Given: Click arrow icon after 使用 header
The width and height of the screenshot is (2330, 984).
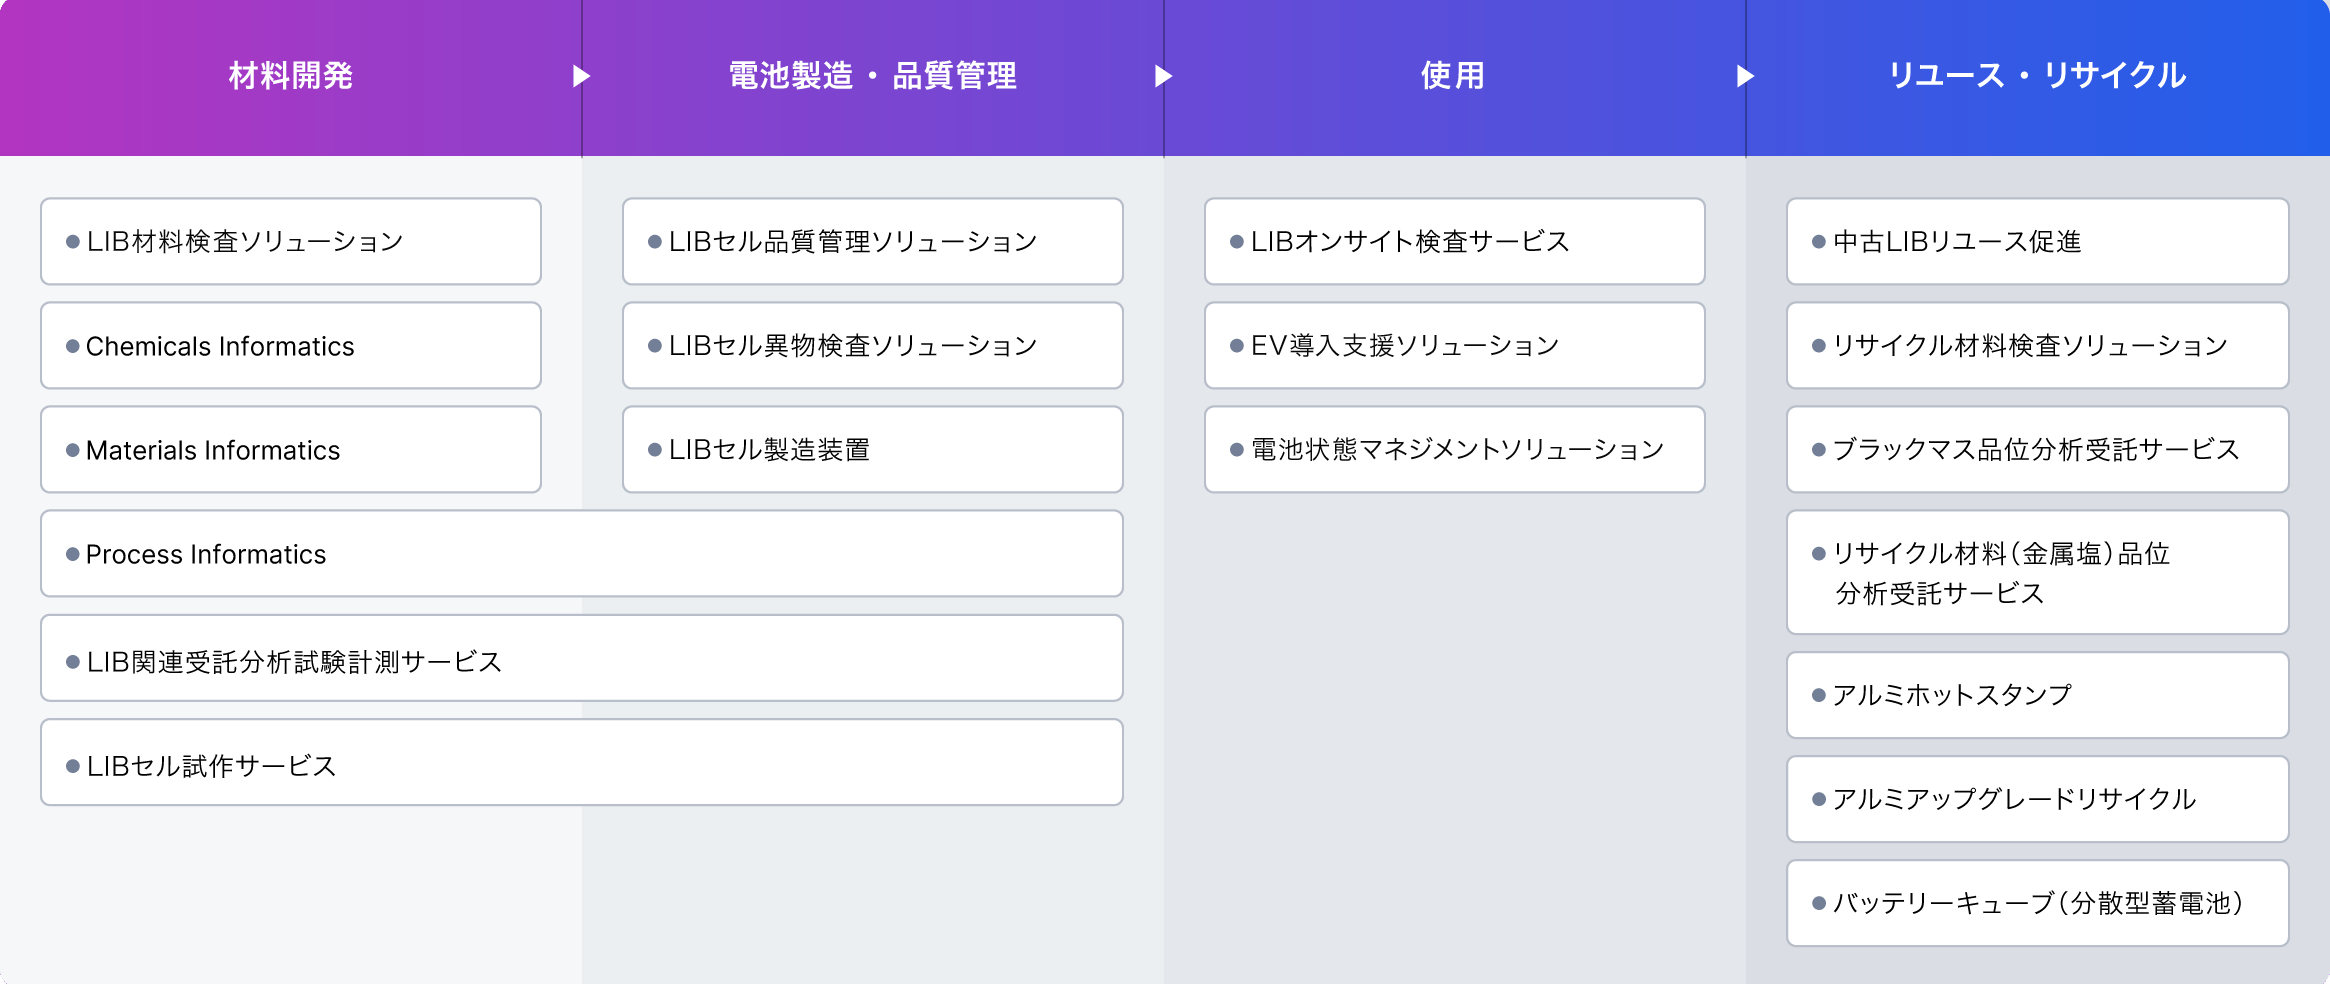Looking at the screenshot, I should (x=1745, y=76).
